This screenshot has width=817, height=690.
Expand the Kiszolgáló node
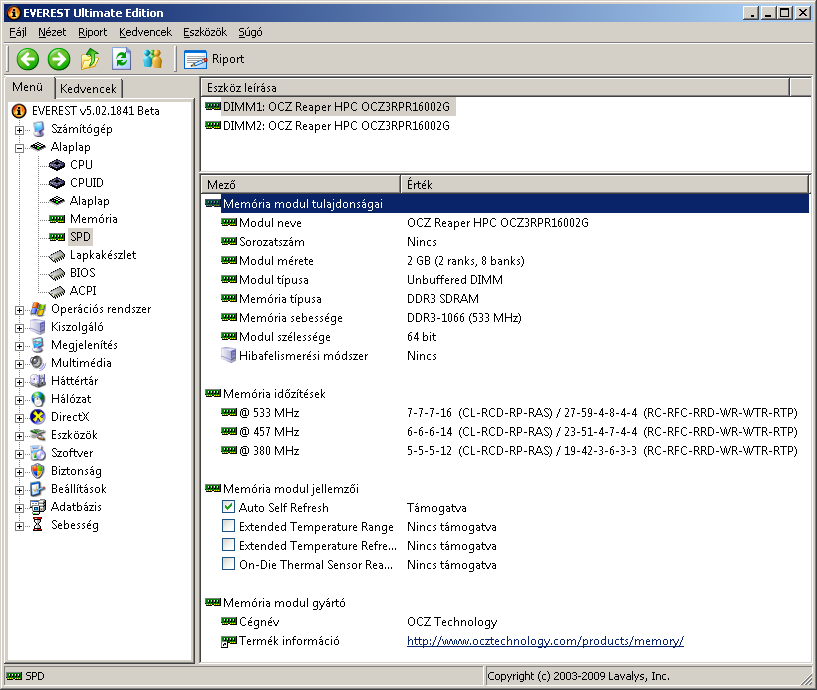(x=19, y=328)
